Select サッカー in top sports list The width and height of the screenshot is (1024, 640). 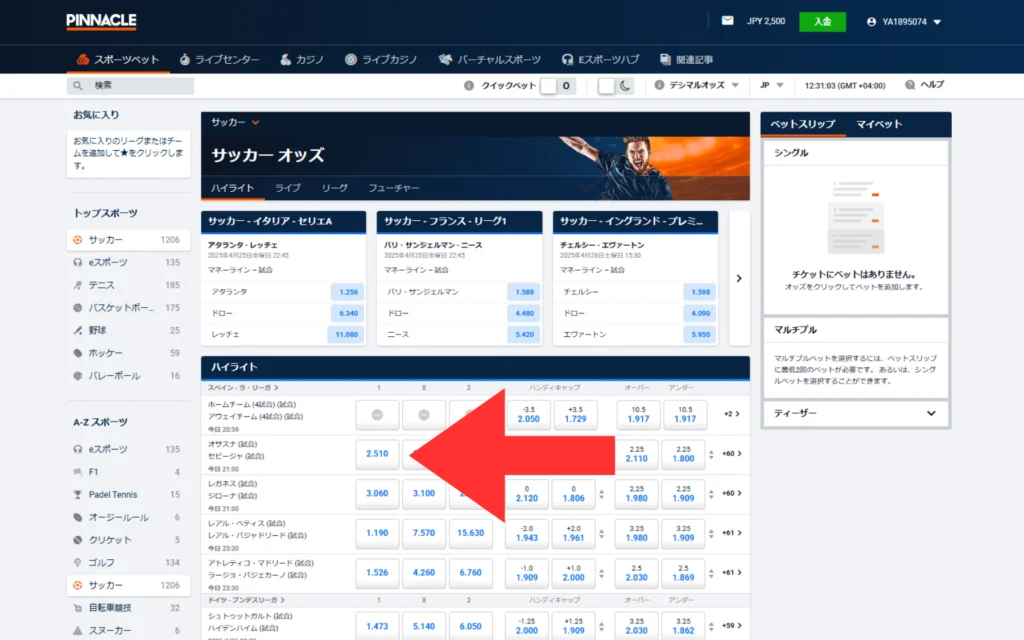click(128, 240)
